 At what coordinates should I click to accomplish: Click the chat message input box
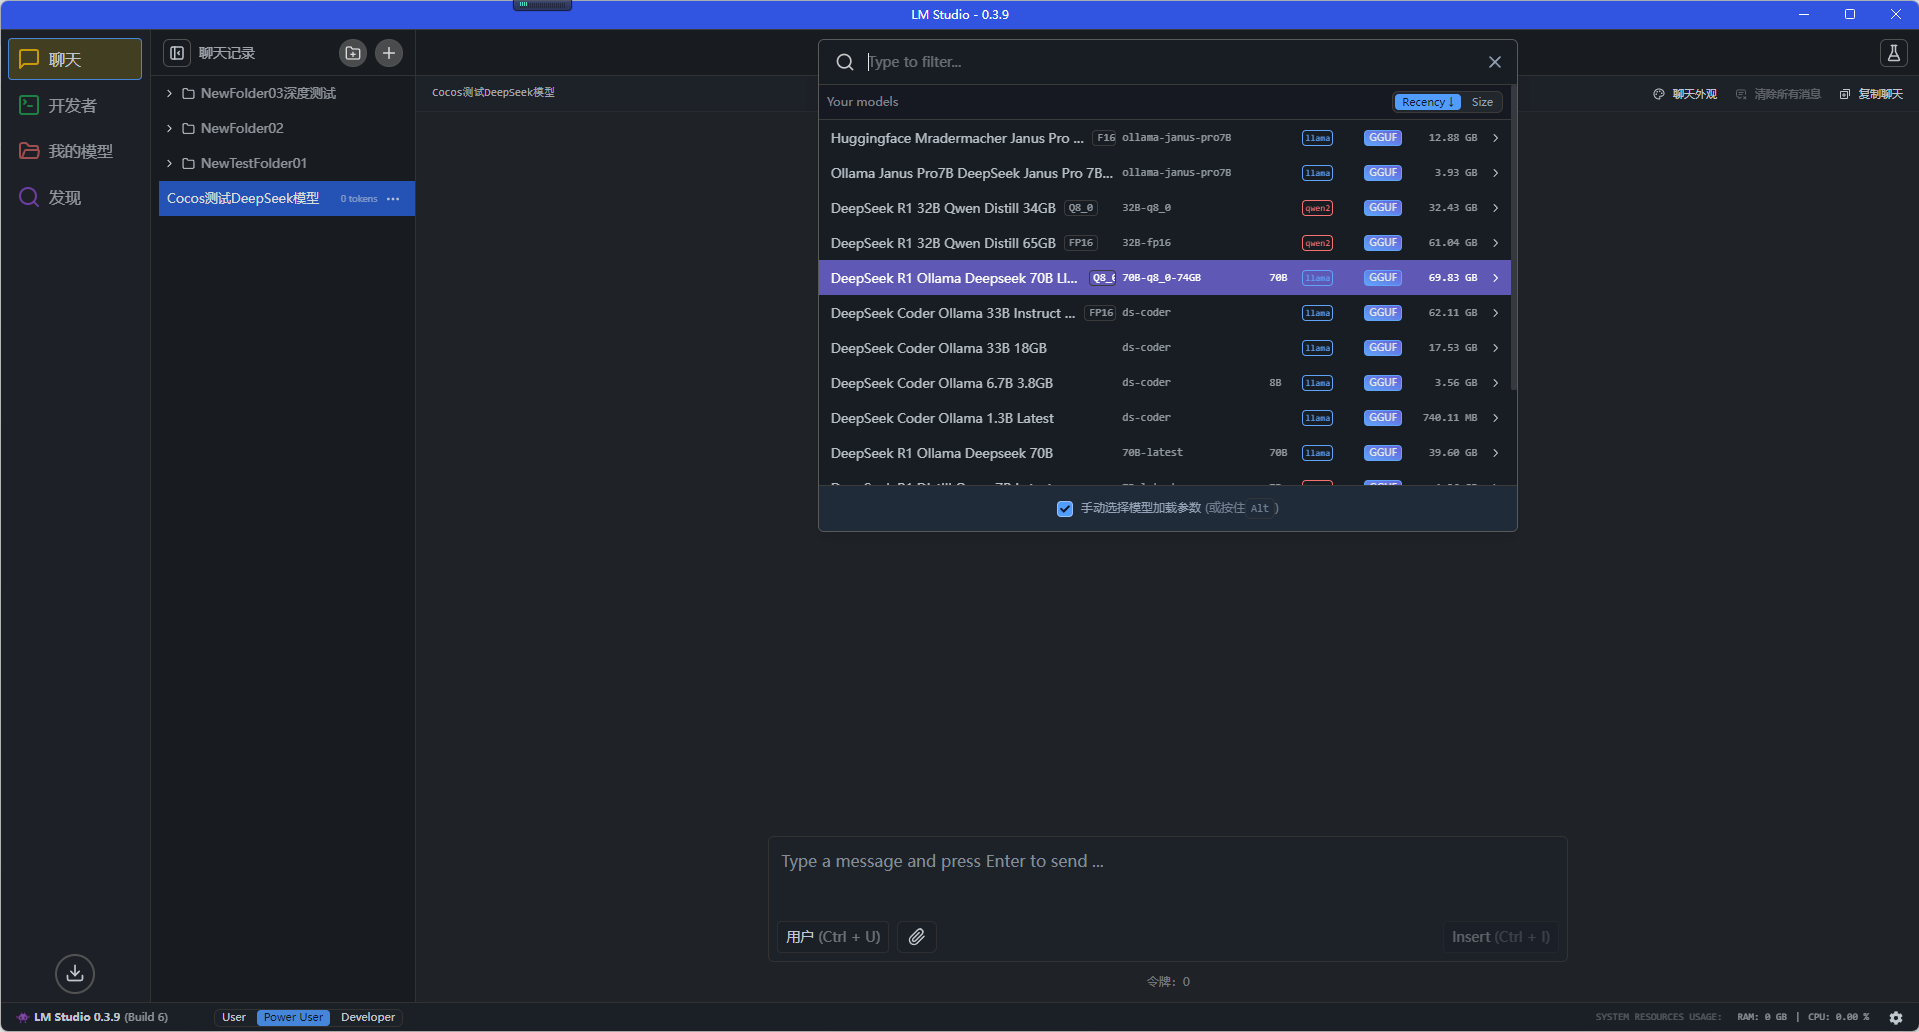[x=1167, y=862]
